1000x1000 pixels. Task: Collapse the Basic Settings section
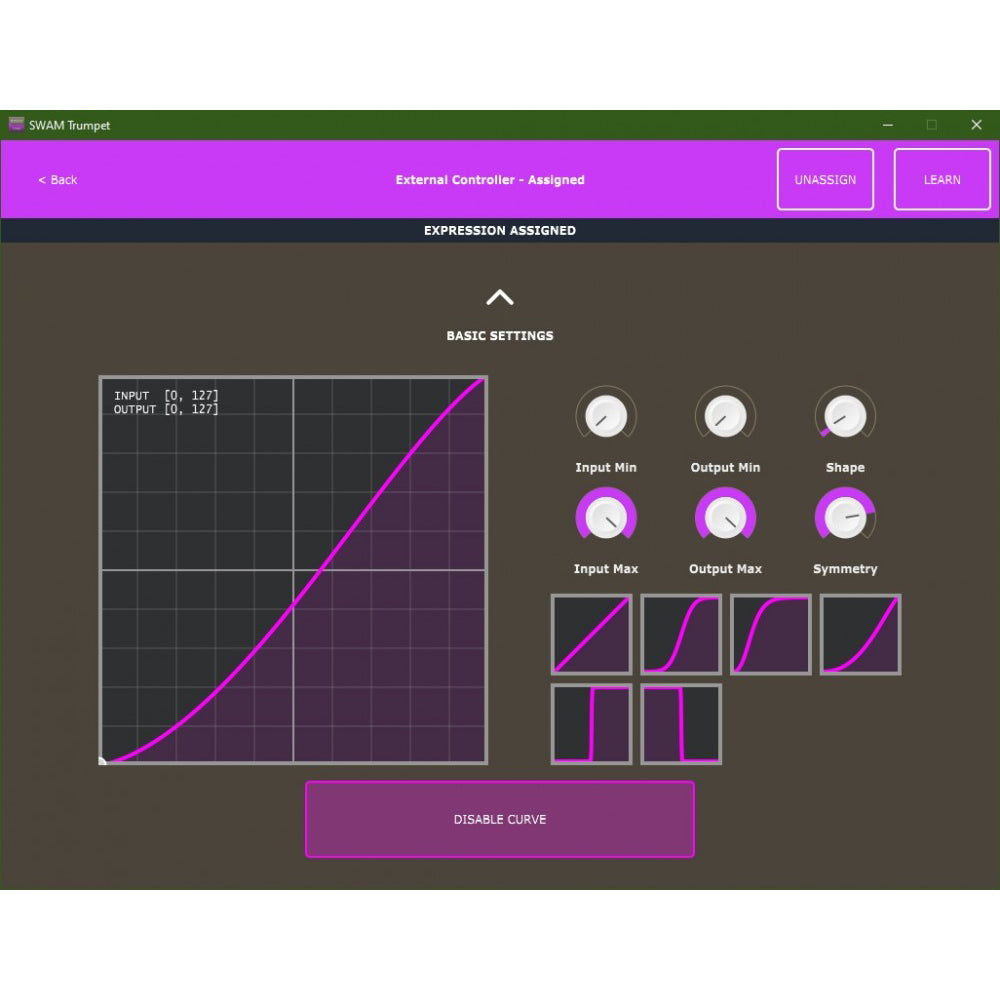(x=500, y=297)
